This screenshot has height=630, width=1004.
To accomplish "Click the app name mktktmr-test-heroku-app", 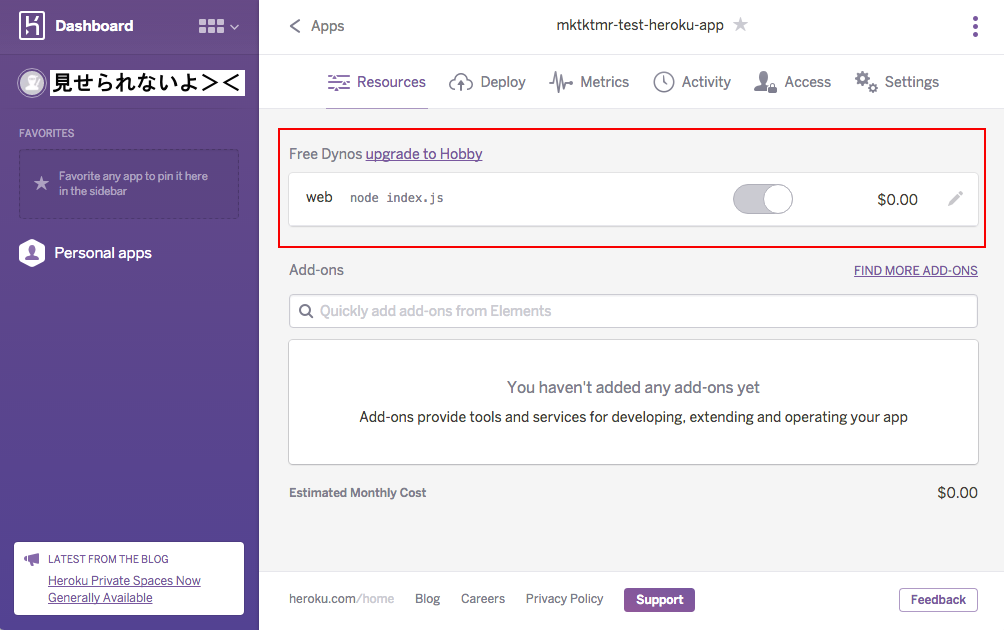I will [640, 26].
